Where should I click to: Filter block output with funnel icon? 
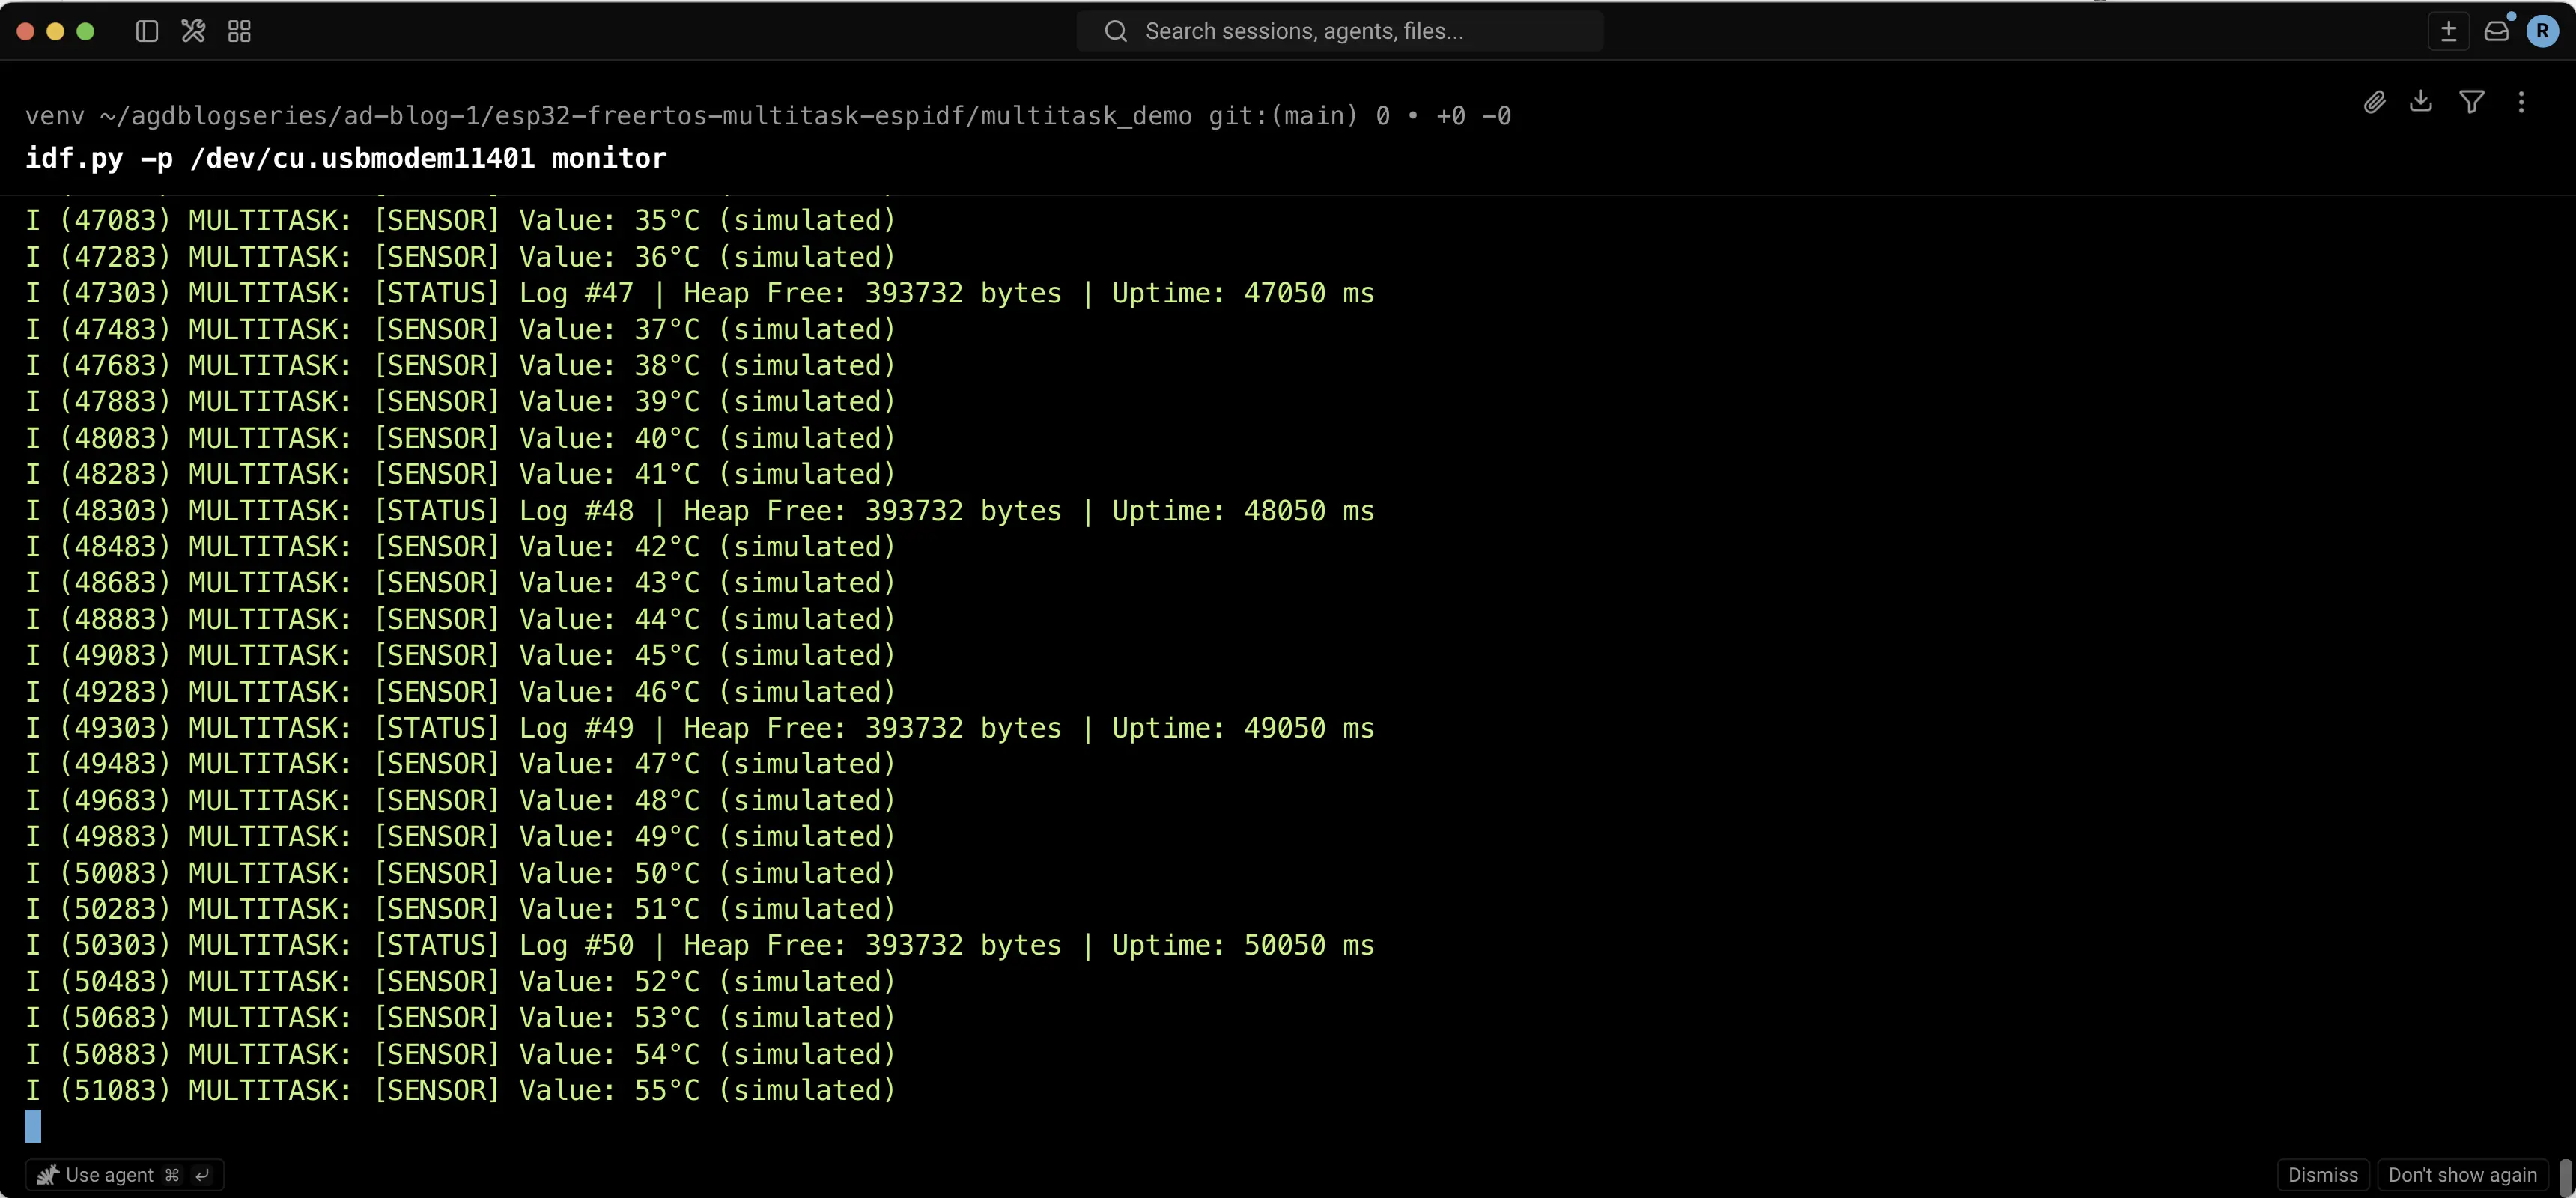coord(2472,102)
